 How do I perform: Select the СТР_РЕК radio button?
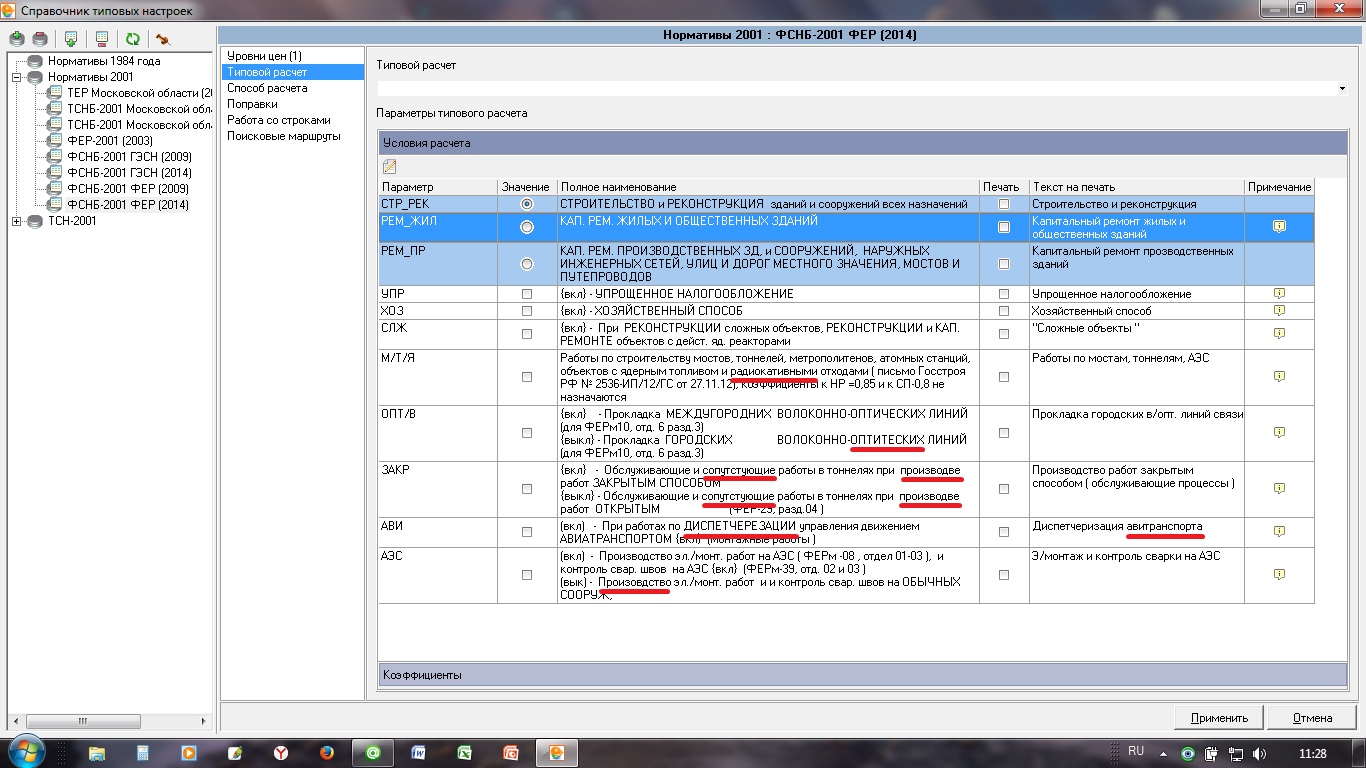(x=527, y=204)
